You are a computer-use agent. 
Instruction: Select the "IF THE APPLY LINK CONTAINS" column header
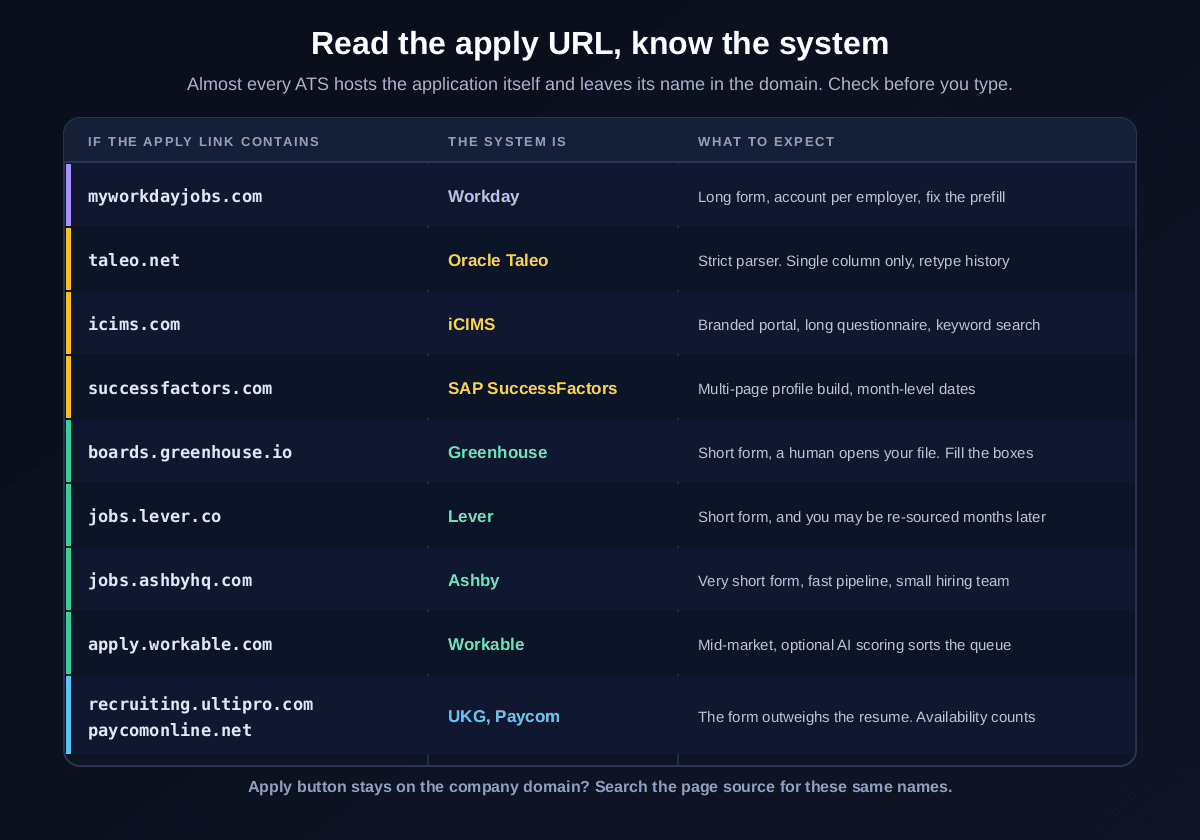[x=204, y=142]
